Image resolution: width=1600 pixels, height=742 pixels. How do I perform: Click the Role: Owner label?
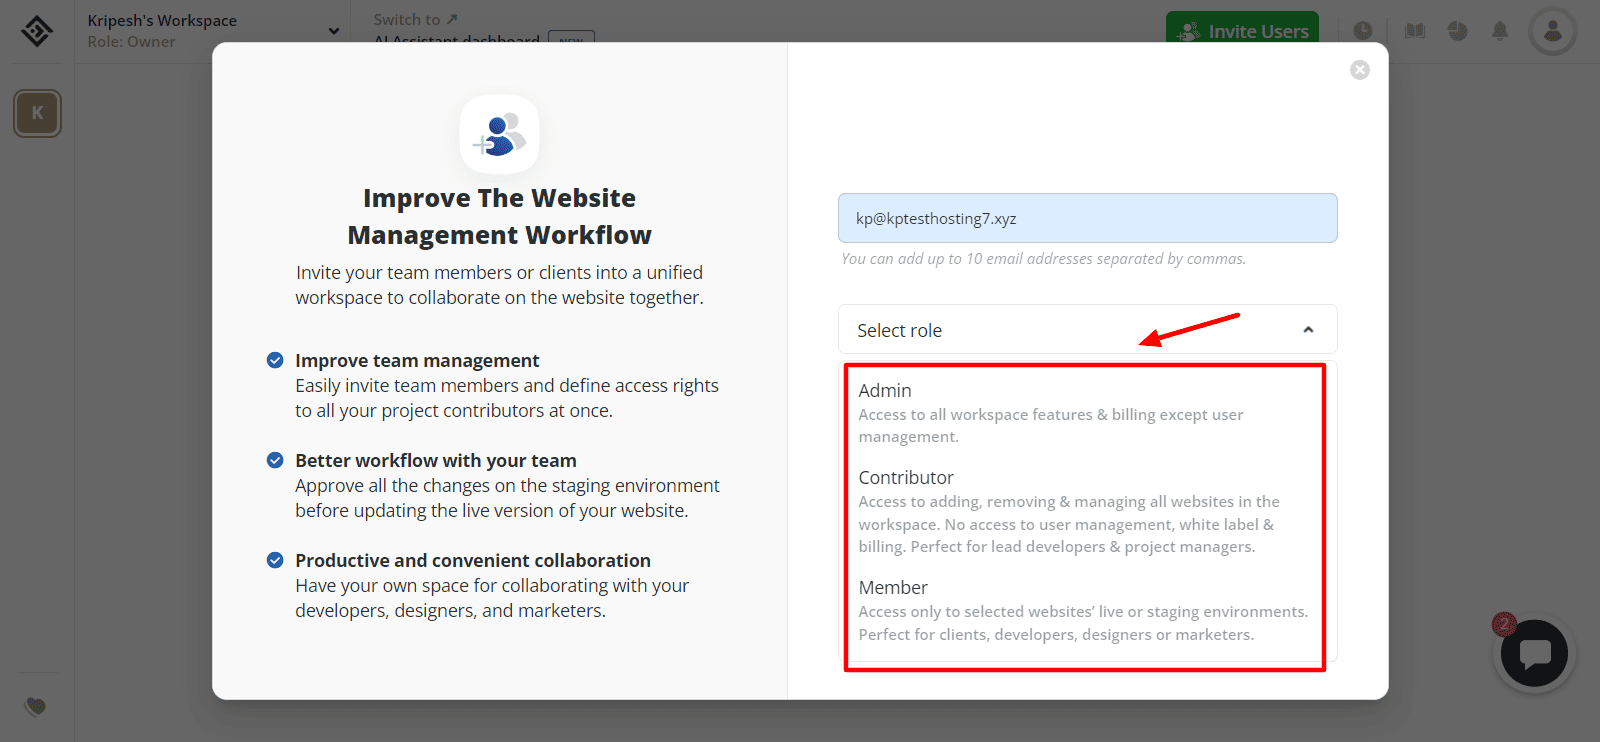131,42
